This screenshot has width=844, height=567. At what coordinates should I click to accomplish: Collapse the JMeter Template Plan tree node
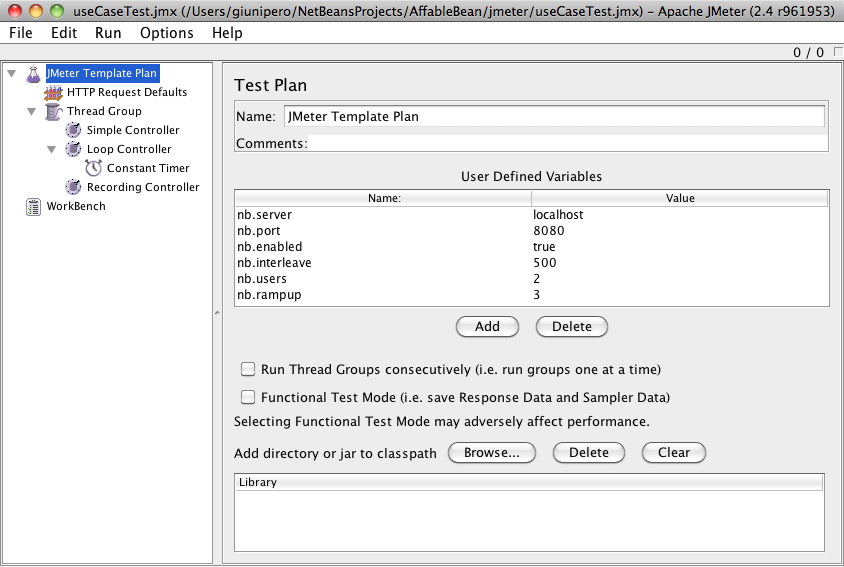click(x=11, y=73)
